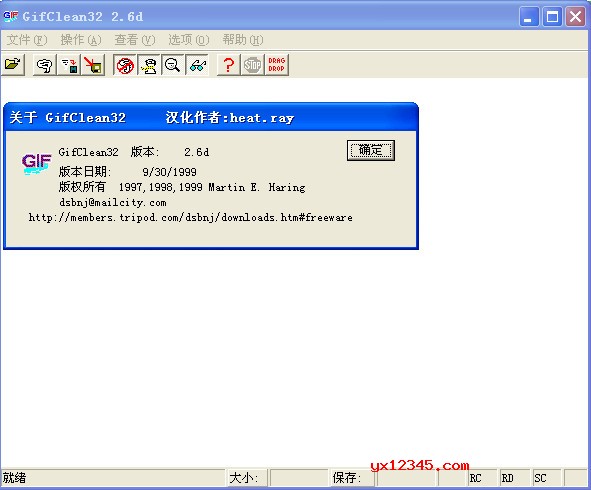Open the 选项(O) menu
This screenshot has height=490, width=591.
(188, 40)
